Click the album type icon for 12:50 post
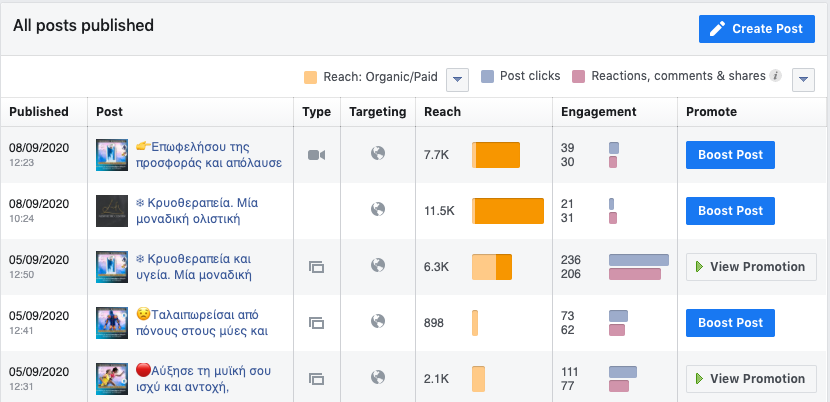 317,267
